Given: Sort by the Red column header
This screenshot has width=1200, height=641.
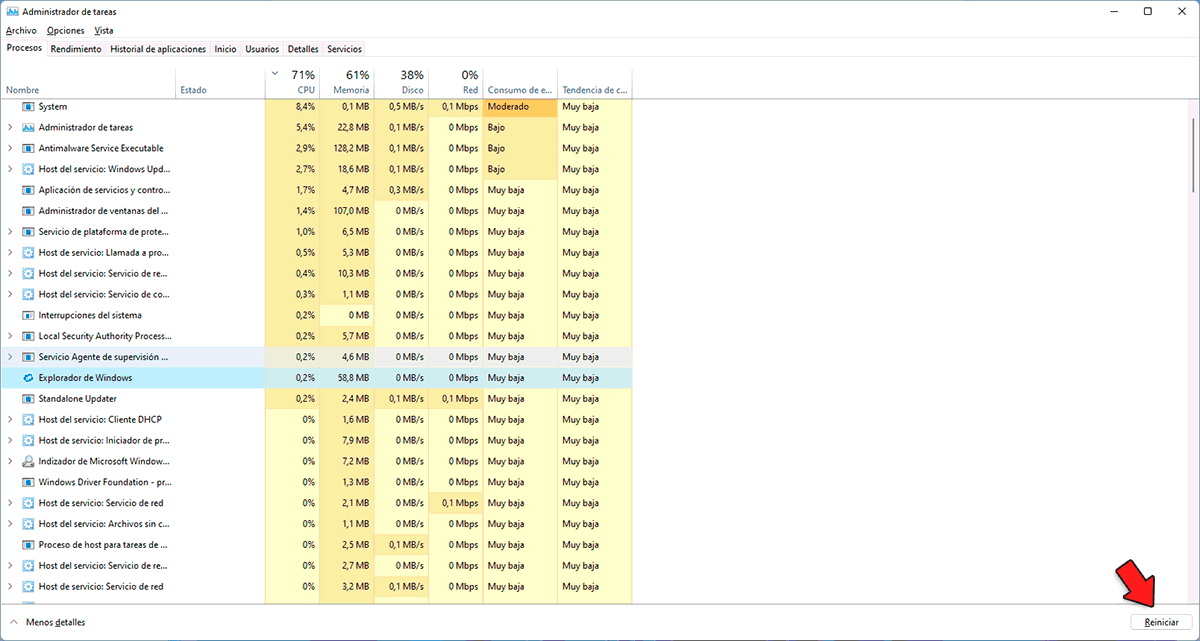Looking at the screenshot, I should [x=455, y=82].
